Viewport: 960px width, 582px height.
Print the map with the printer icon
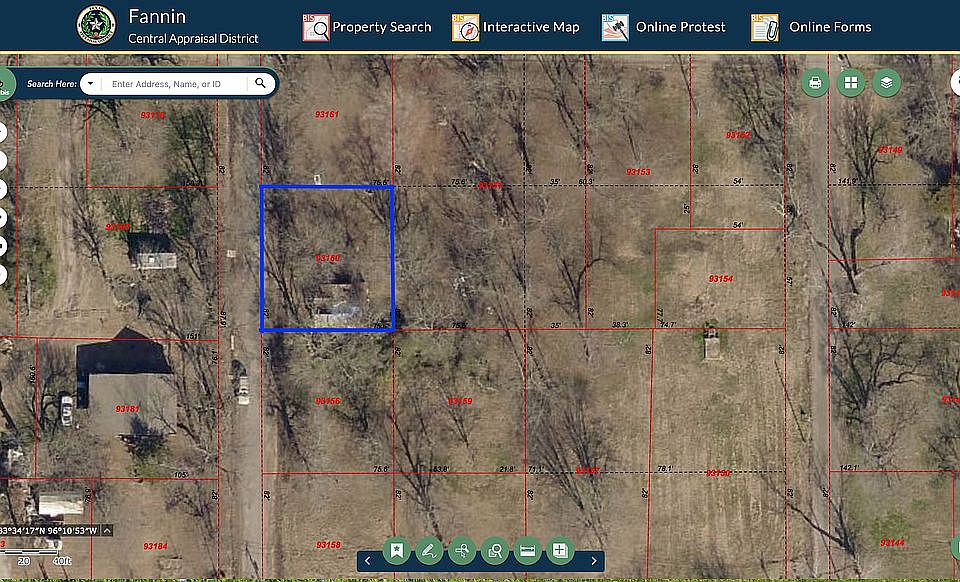pyautogui.click(x=815, y=83)
